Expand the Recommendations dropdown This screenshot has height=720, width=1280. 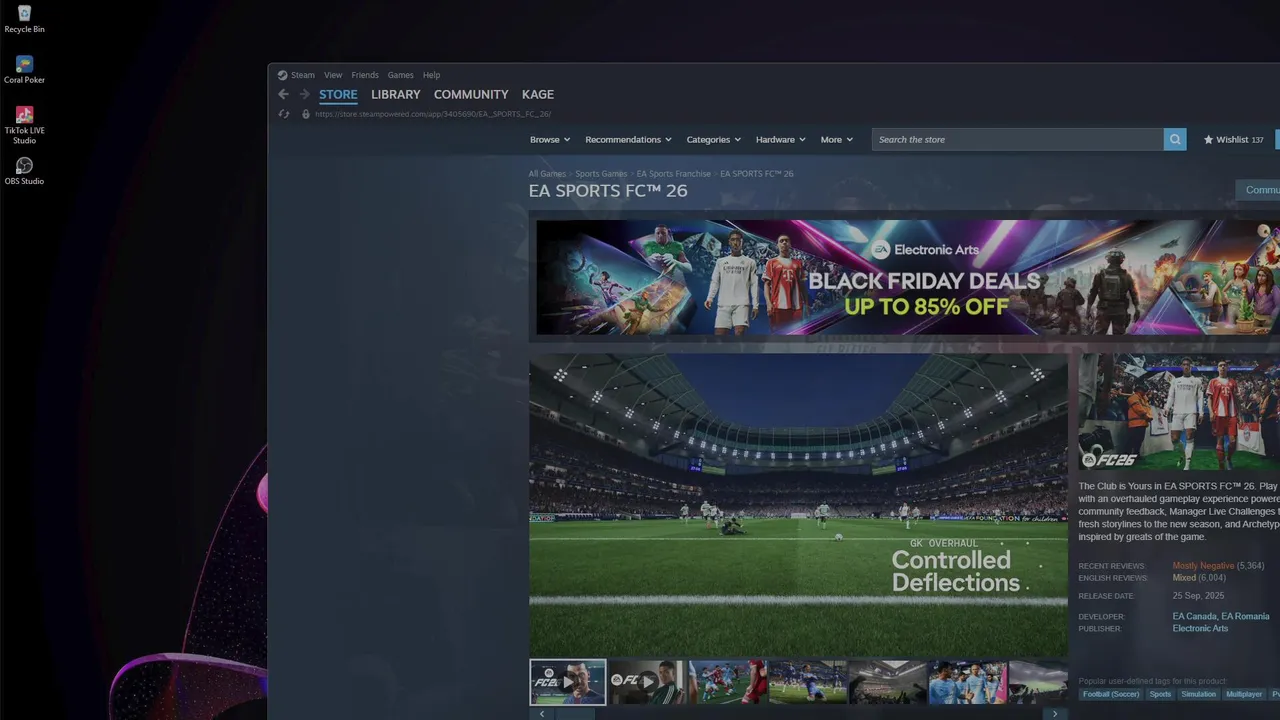[x=628, y=140]
